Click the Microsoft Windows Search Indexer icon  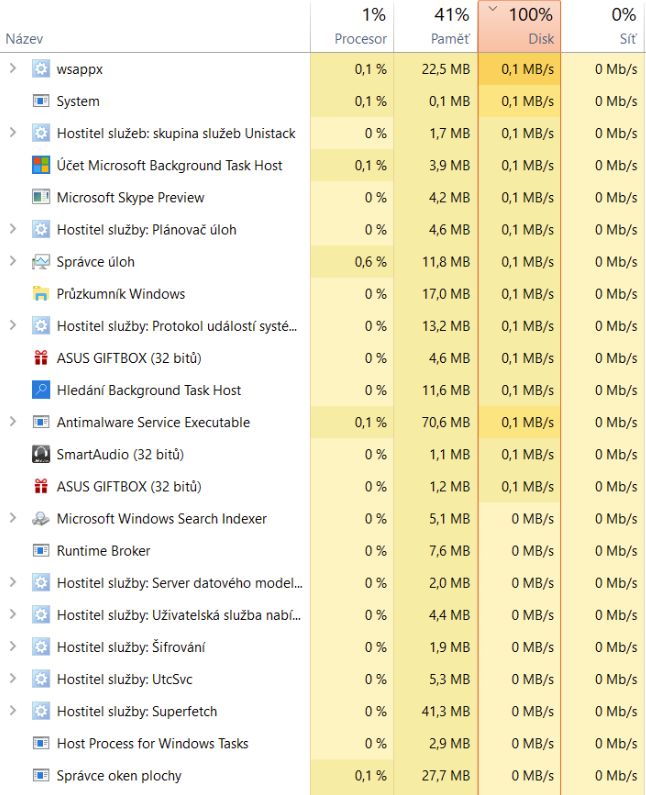pyautogui.click(x=41, y=519)
